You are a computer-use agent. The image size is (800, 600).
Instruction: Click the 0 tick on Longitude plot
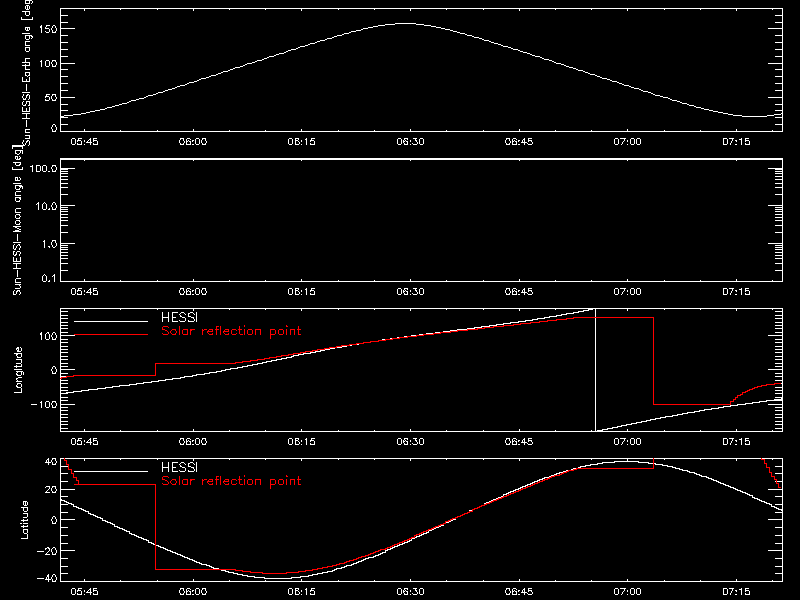pyautogui.click(x=54, y=370)
